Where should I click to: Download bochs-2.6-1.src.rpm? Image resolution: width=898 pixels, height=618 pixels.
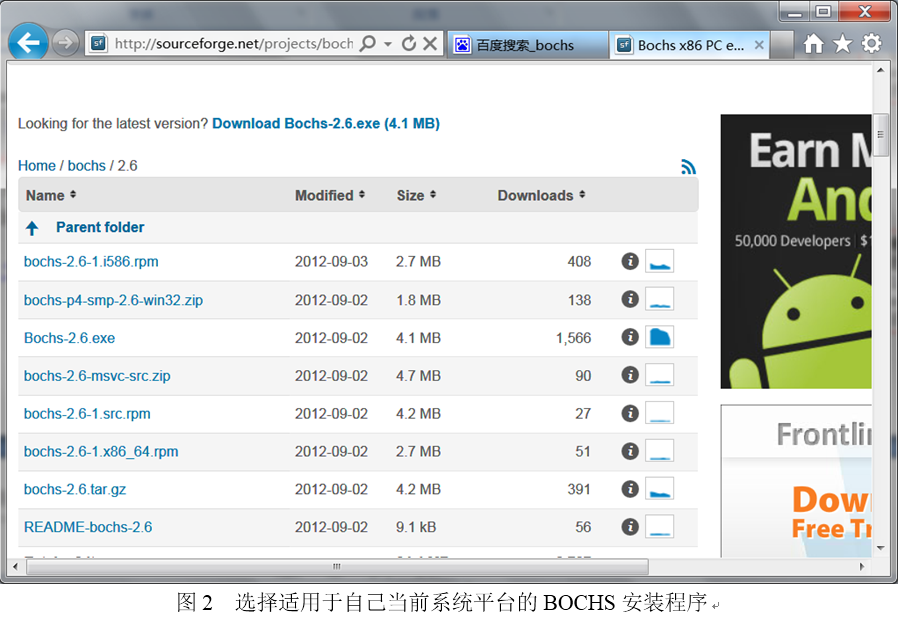87,414
